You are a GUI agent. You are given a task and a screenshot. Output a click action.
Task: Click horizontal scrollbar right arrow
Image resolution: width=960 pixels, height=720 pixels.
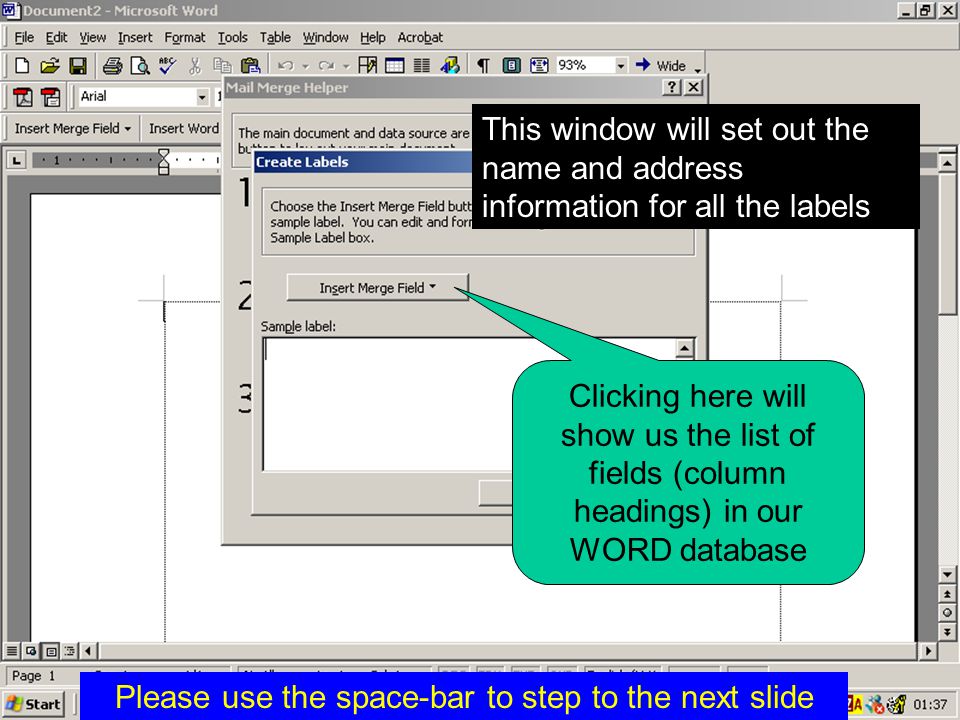(x=929, y=651)
